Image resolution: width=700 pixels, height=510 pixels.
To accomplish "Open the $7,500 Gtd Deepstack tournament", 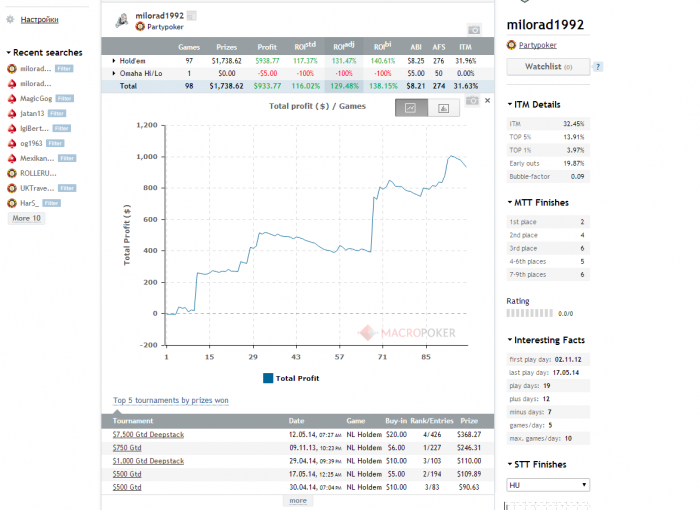I will tap(148, 435).
